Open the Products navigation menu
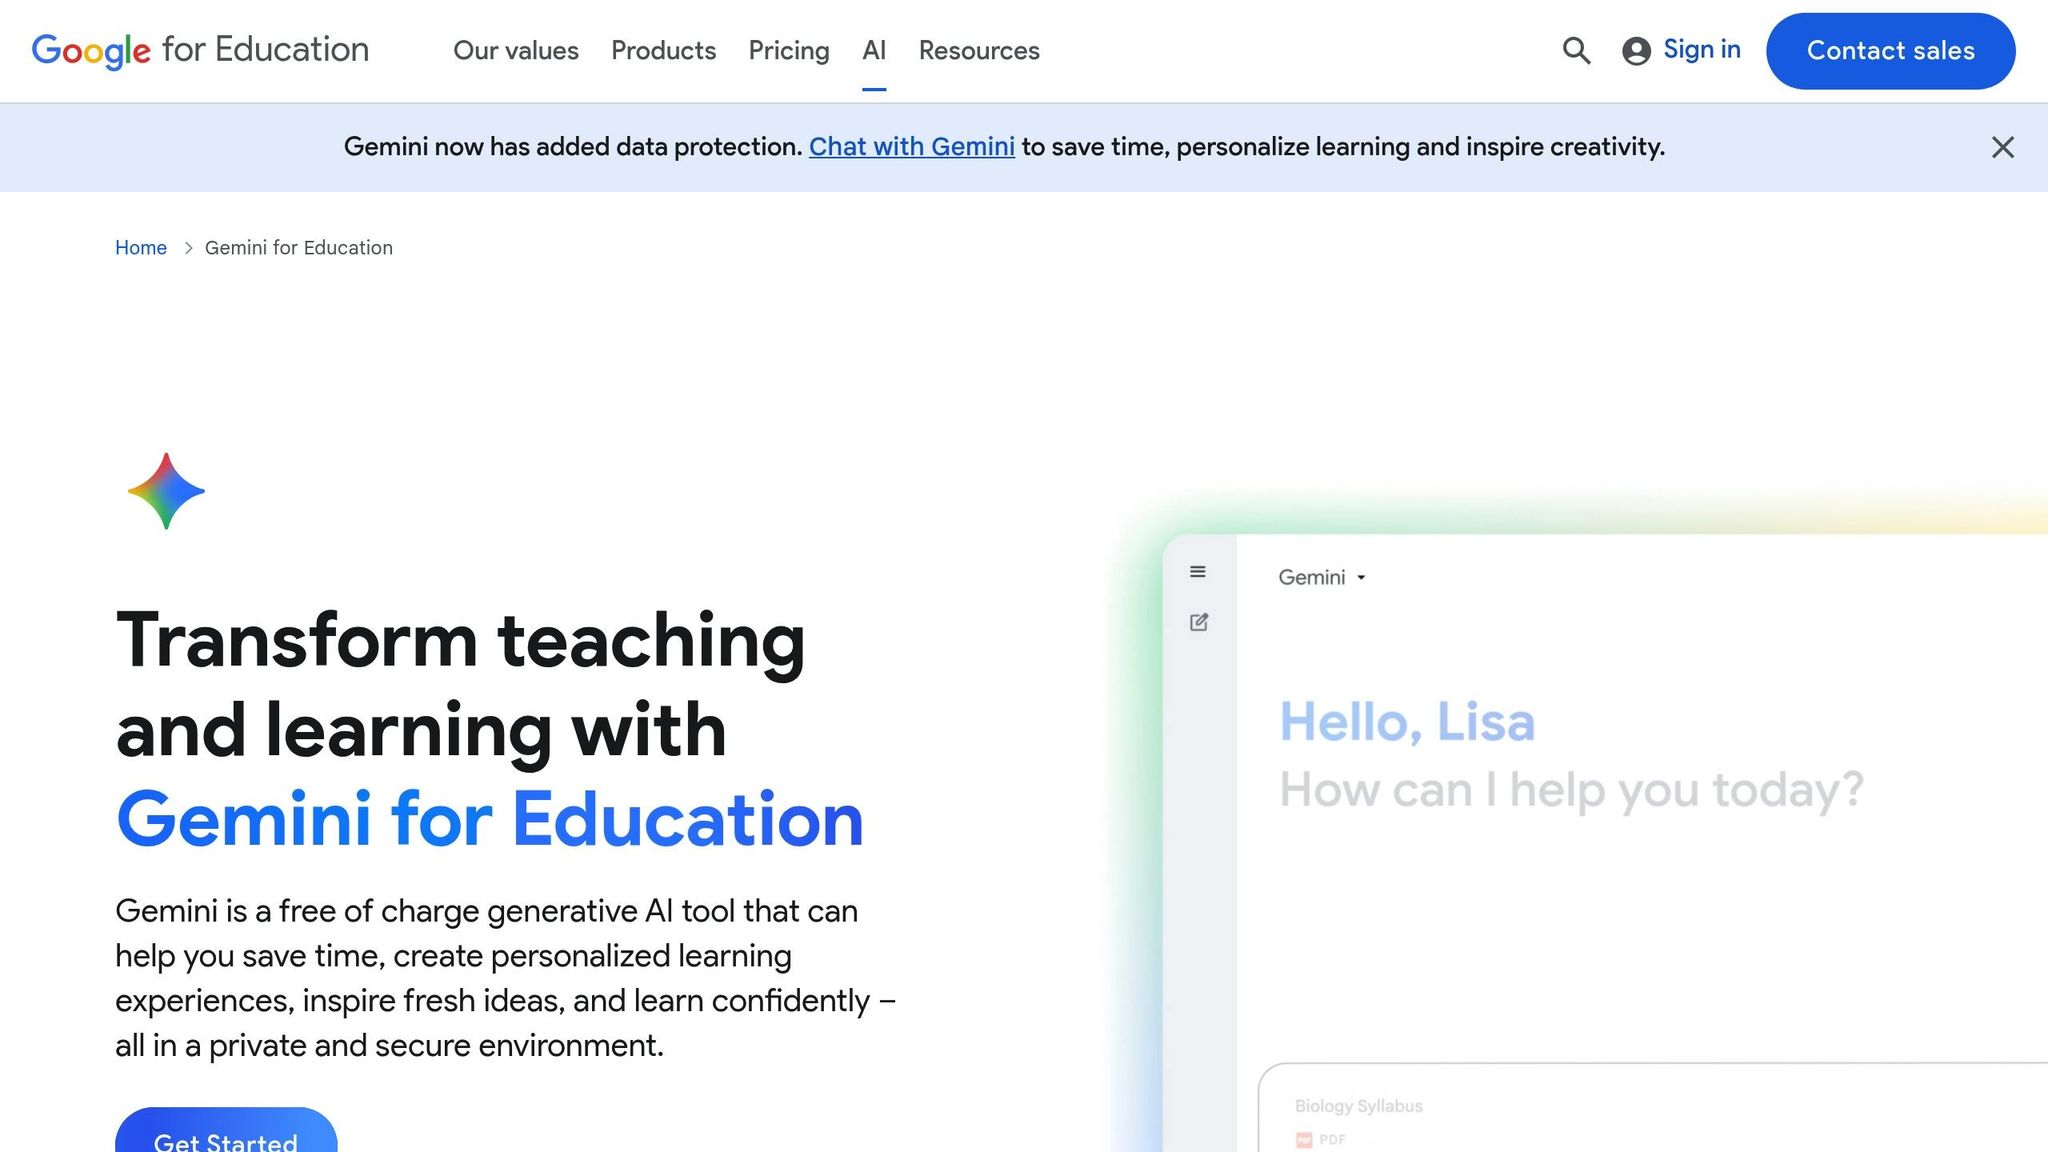This screenshot has width=2048, height=1152. click(663, 51)
